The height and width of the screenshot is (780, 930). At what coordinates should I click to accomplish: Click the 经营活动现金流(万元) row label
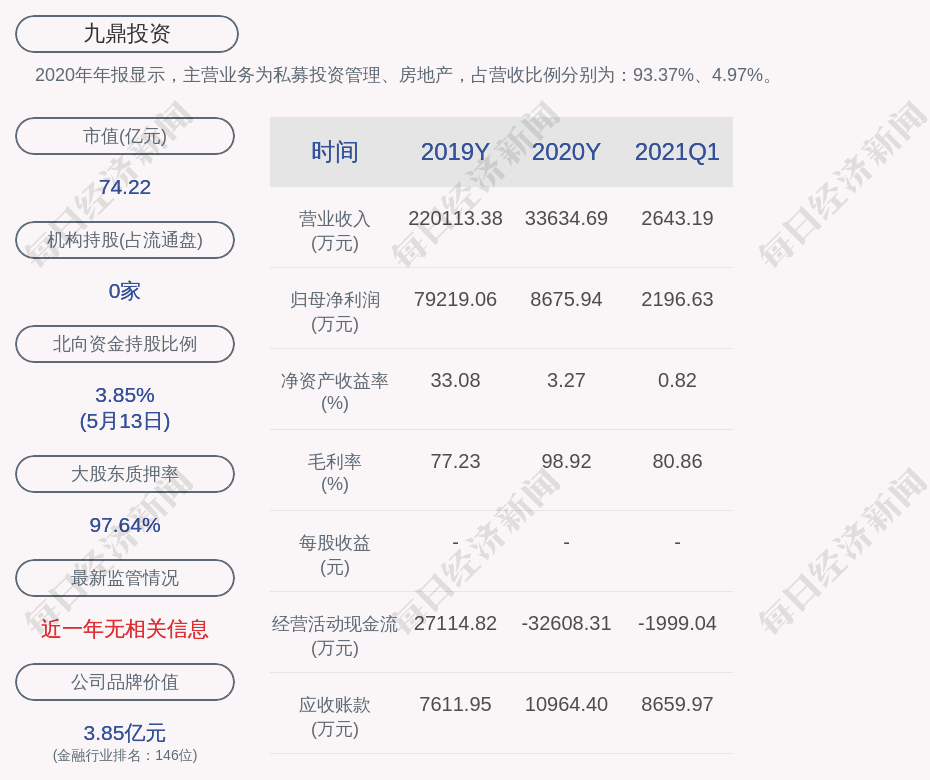[335, 636]
